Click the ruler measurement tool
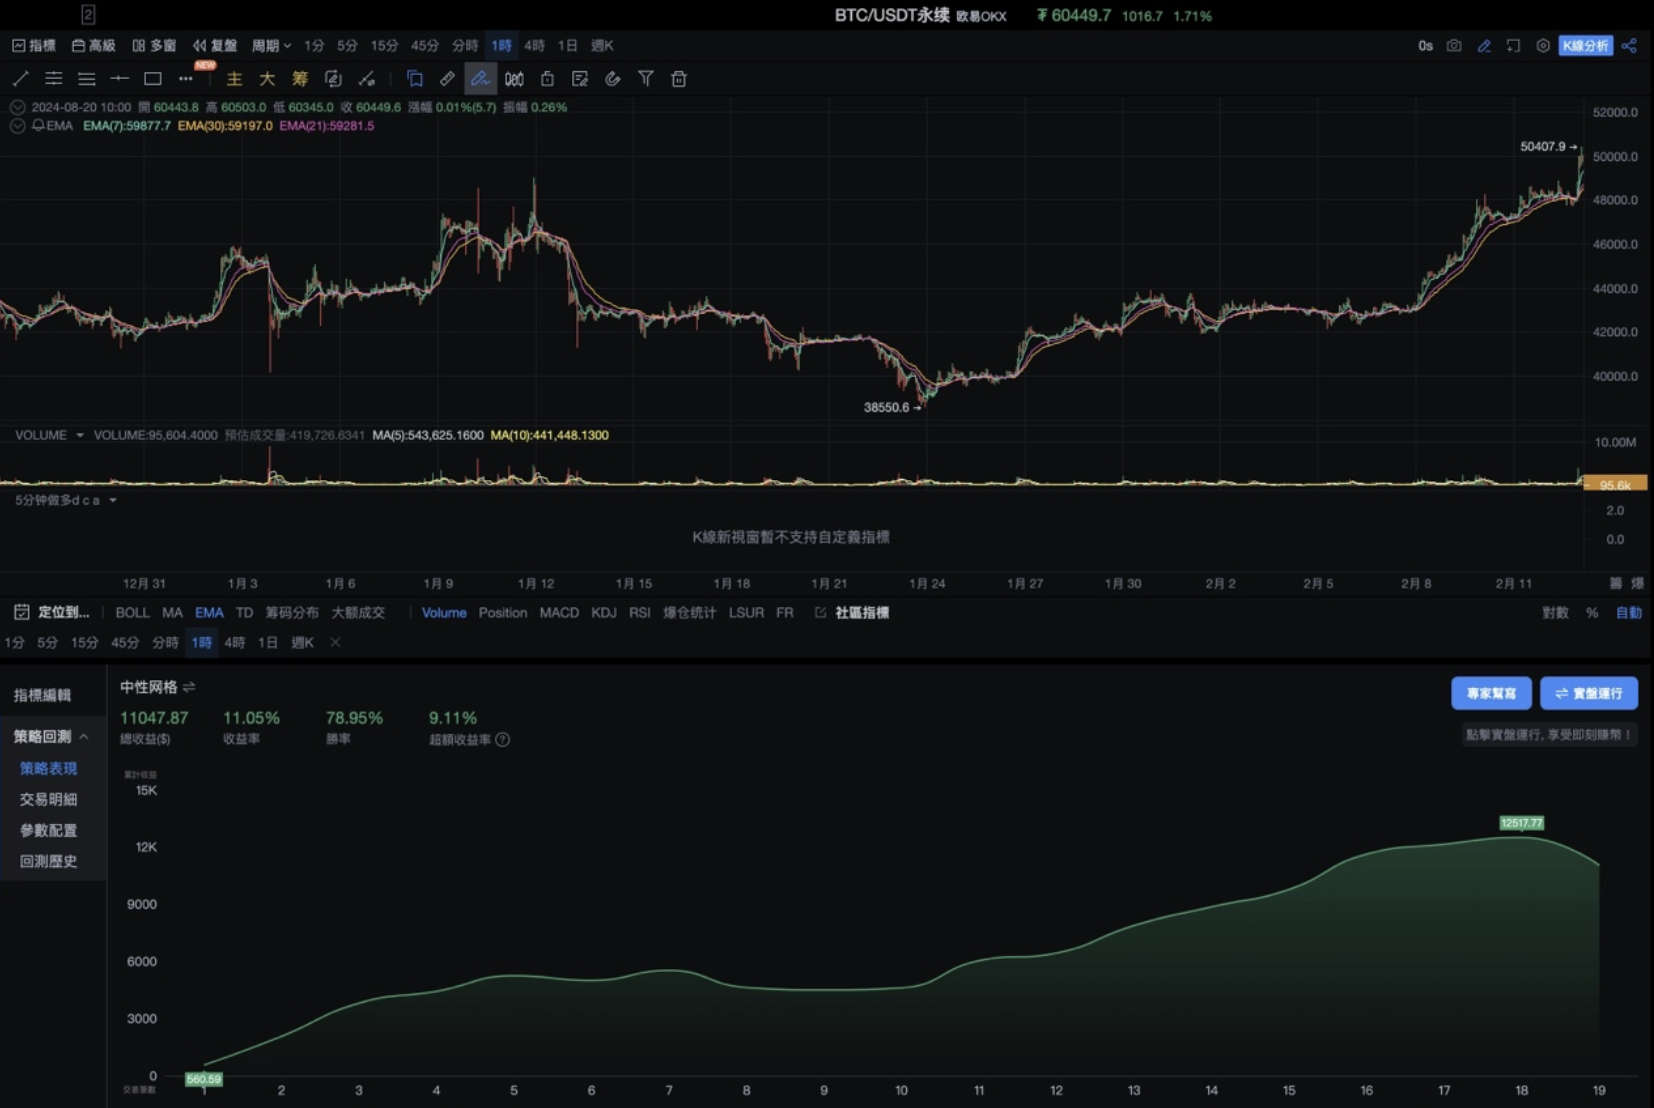 click(447, 79)
